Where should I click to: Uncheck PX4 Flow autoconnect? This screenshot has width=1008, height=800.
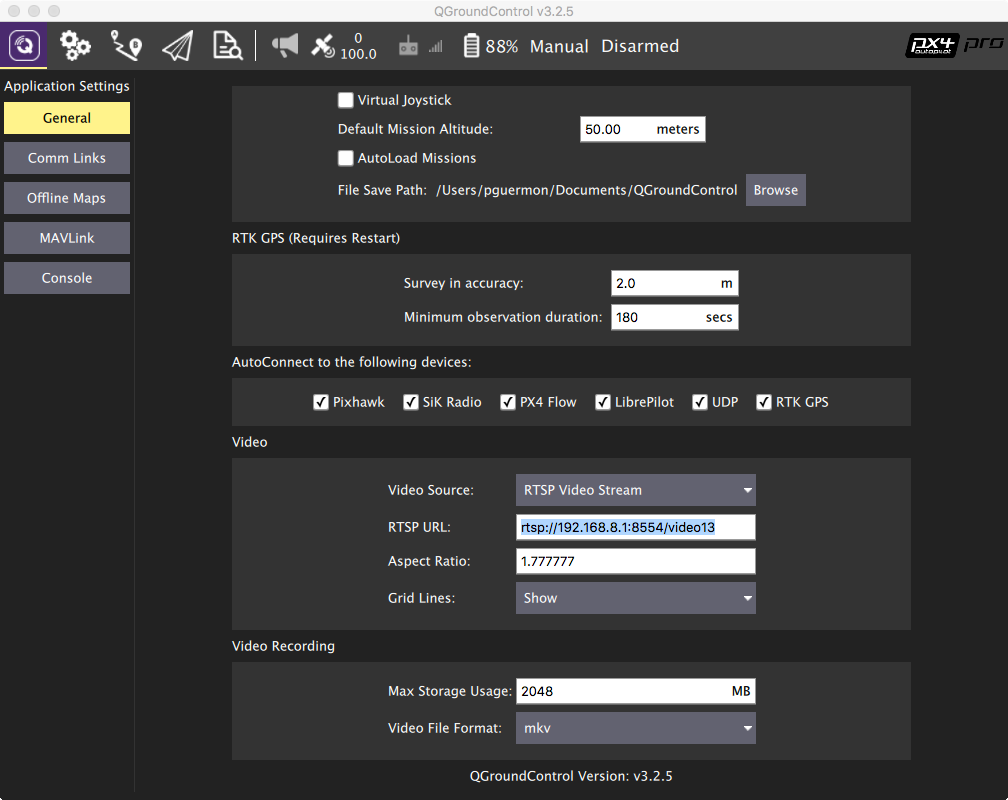point(508,402)
